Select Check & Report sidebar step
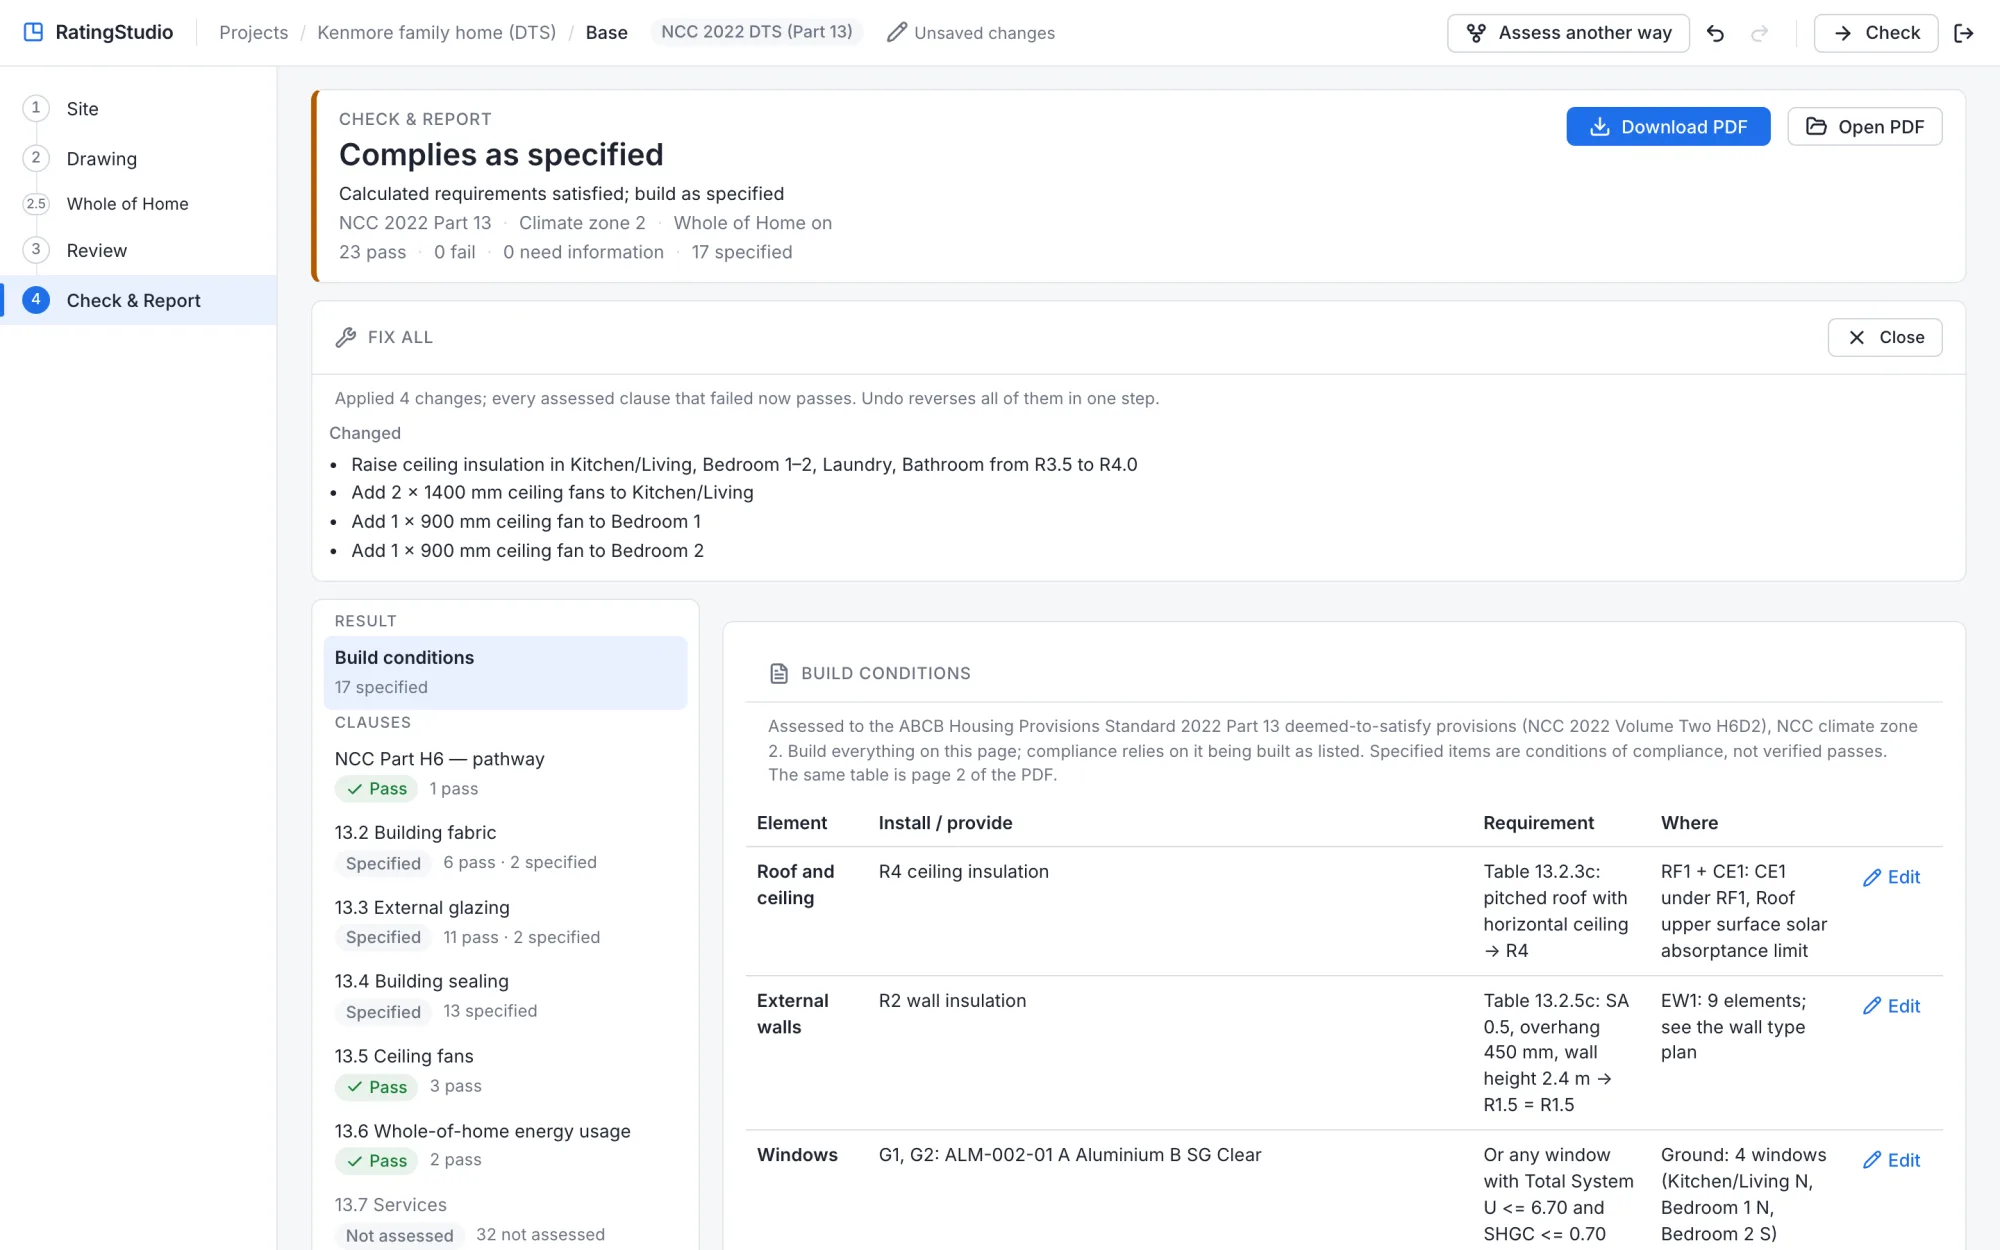The height and width of the screenshot is (1250, 2000). click(x=138, y=300)
